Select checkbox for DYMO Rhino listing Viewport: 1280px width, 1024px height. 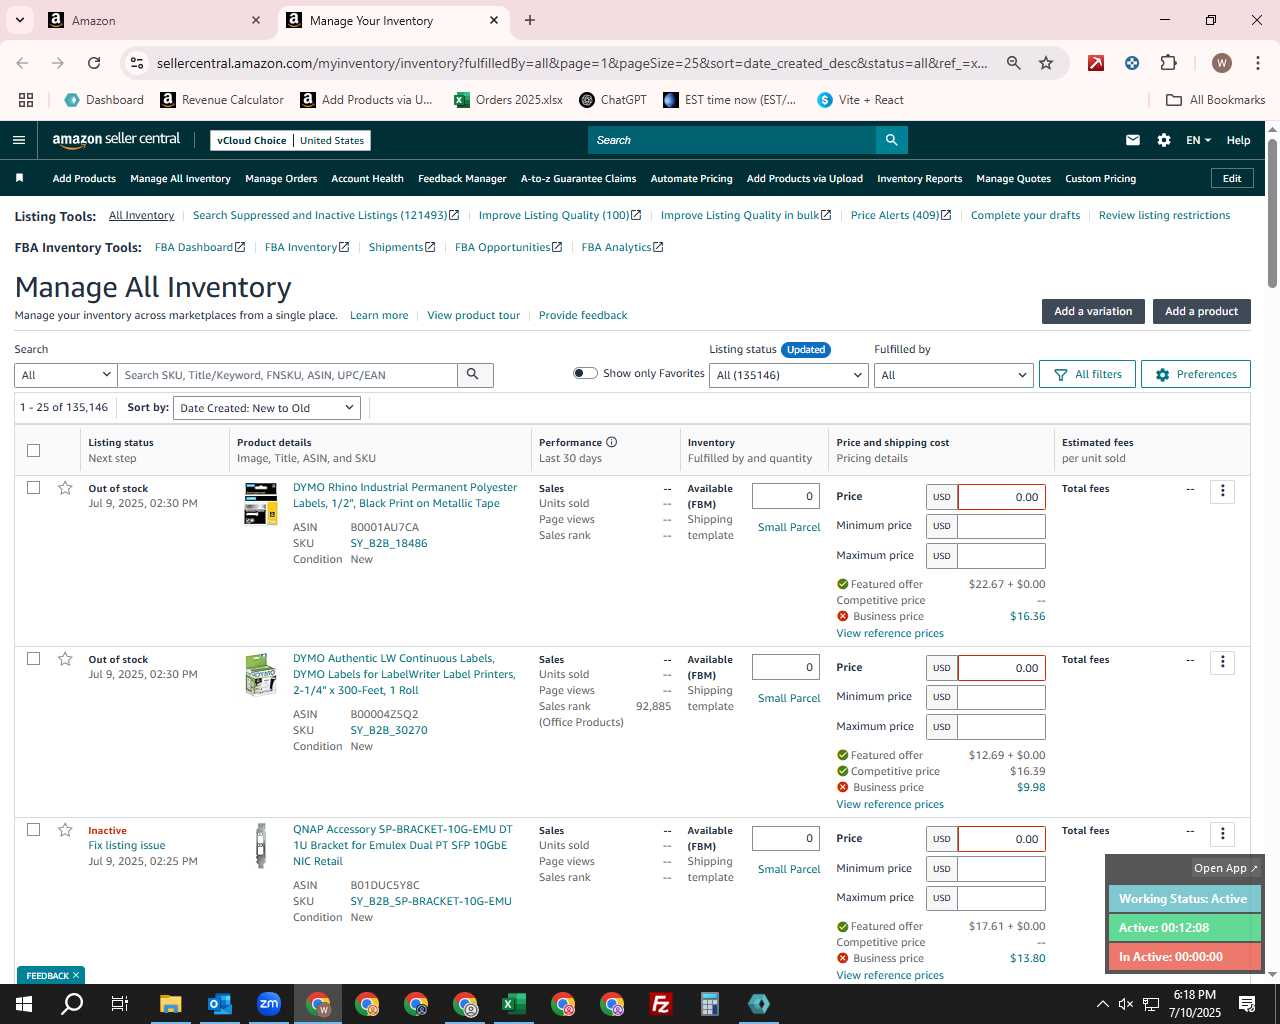[33, 488]
